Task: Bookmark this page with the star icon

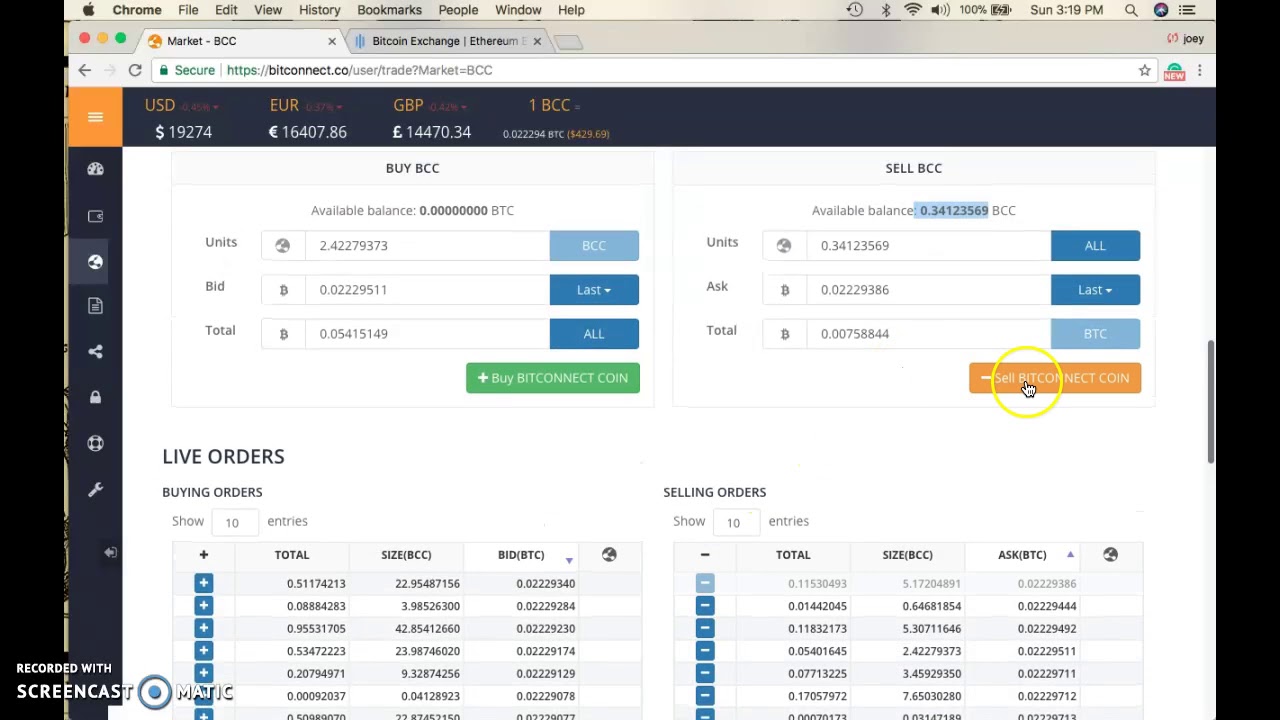Action: tap(1144, 70)
